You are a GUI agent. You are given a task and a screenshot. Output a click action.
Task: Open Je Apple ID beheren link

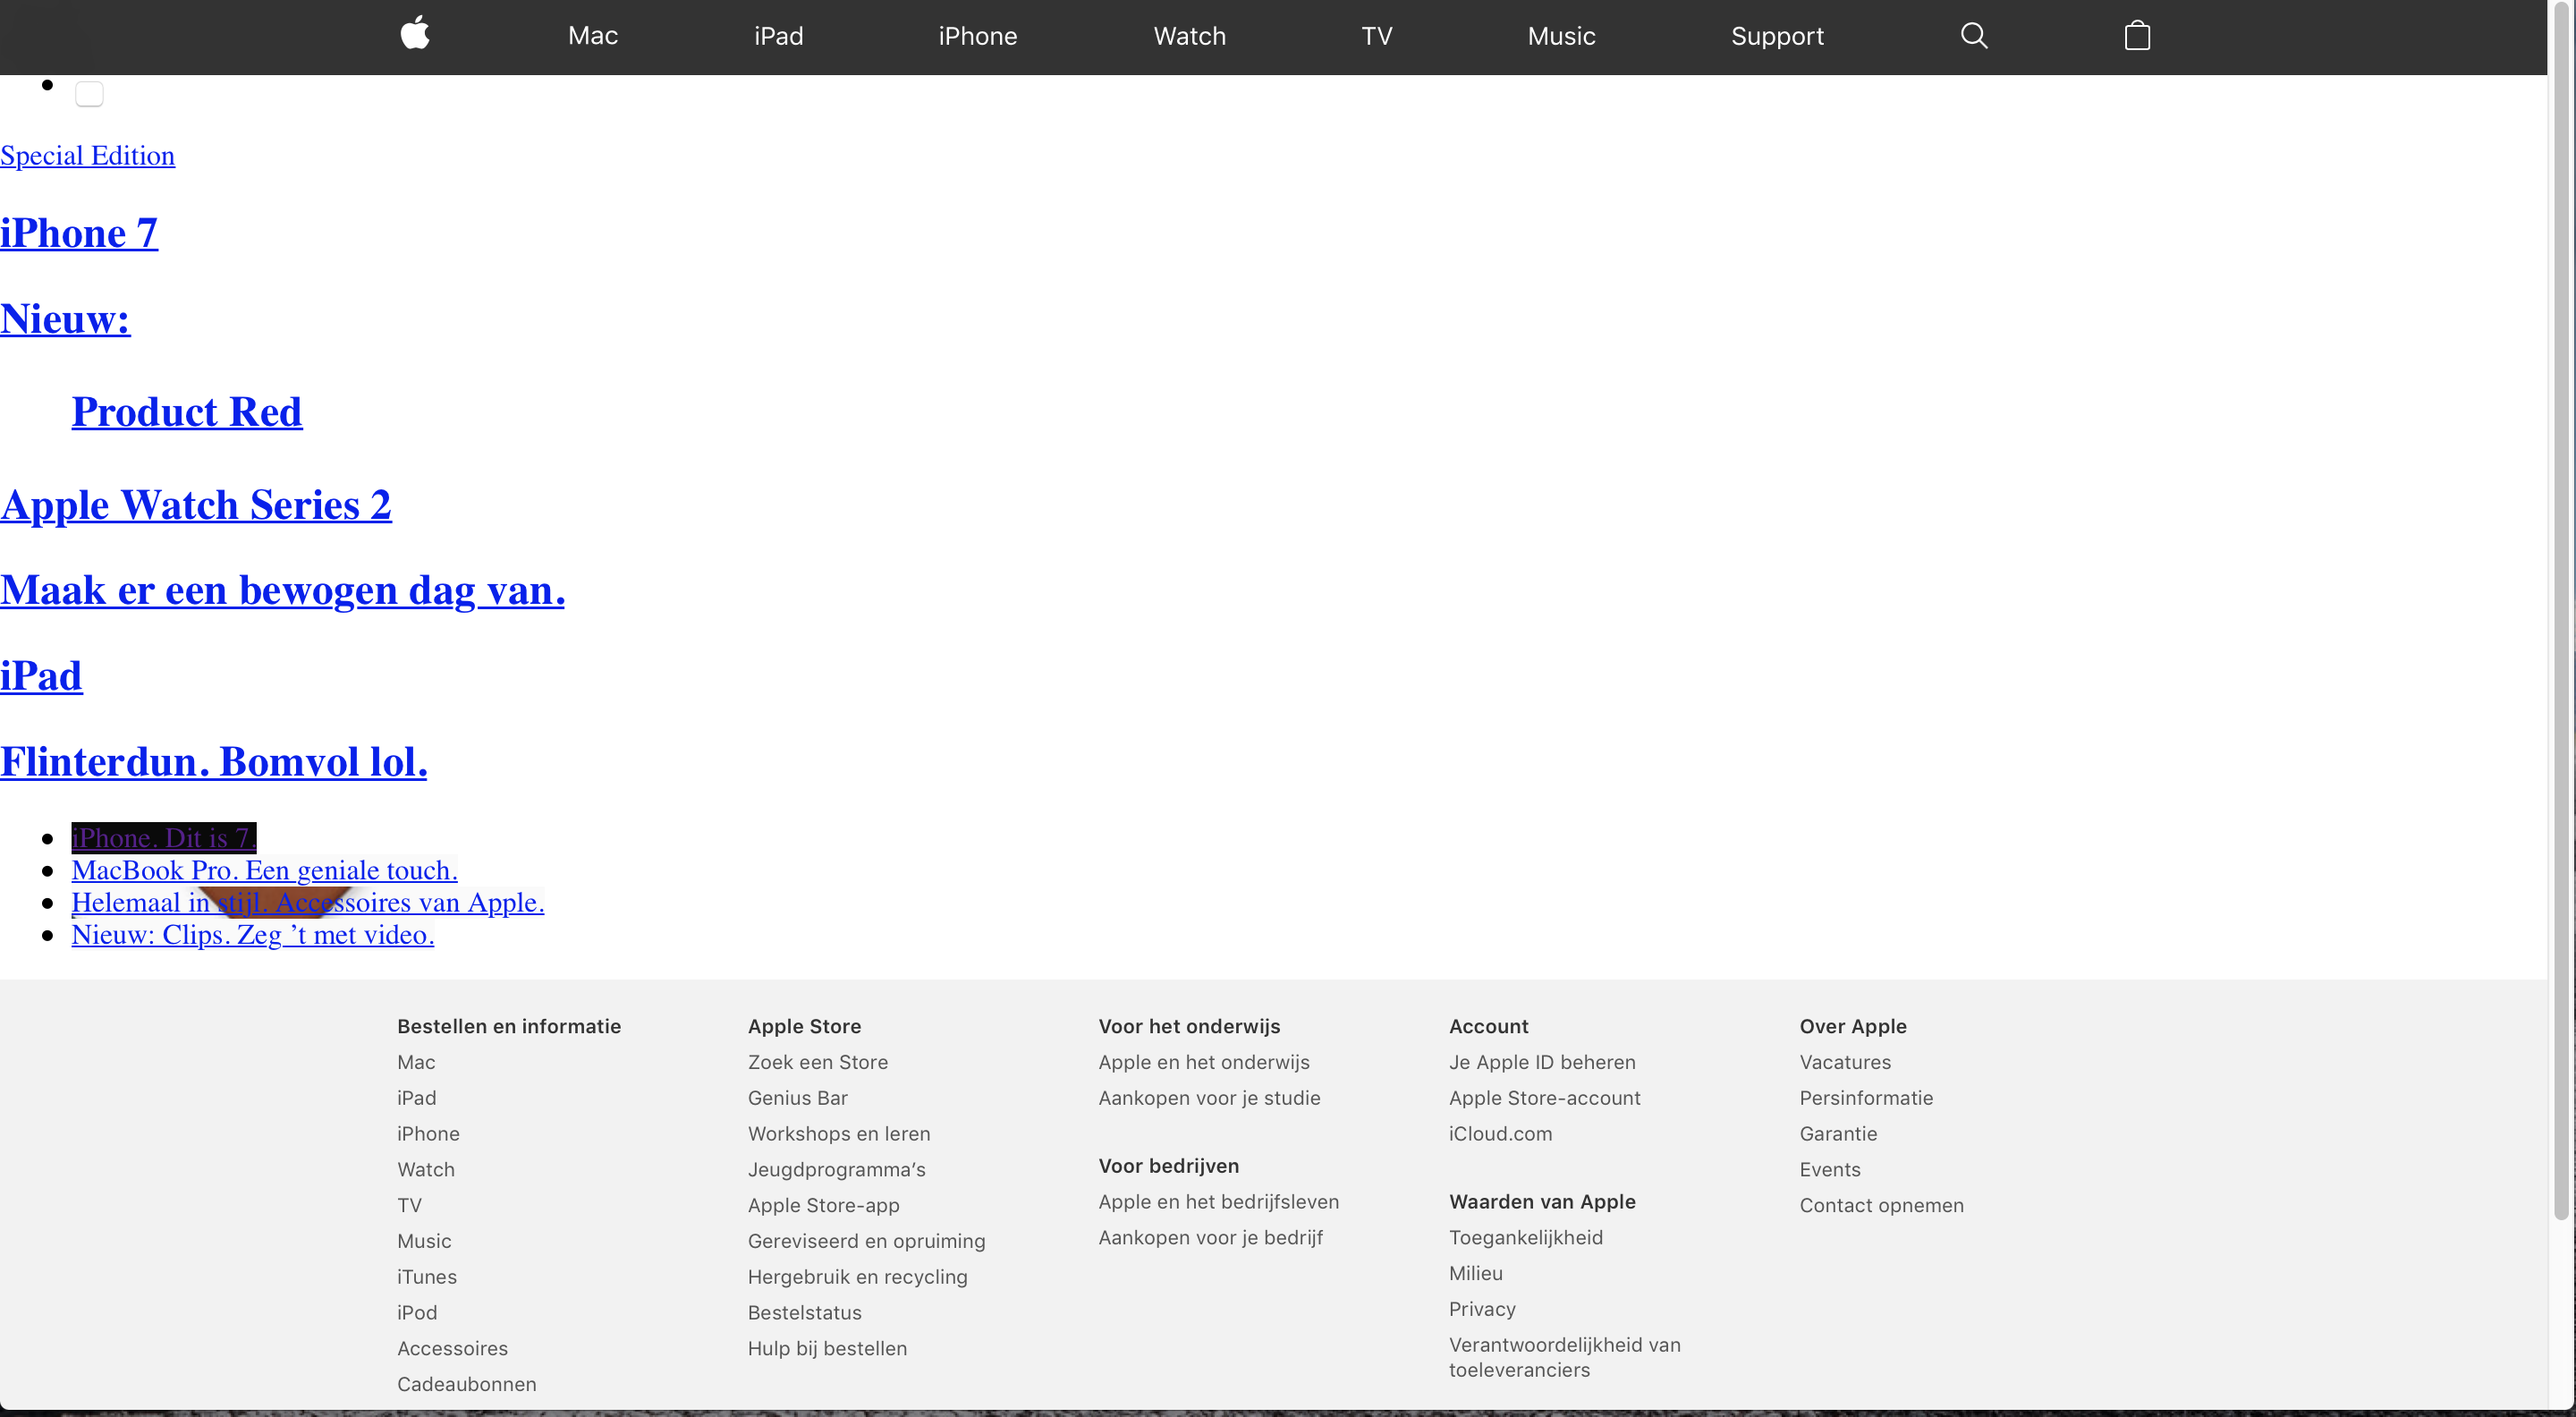point(1543,1062)
